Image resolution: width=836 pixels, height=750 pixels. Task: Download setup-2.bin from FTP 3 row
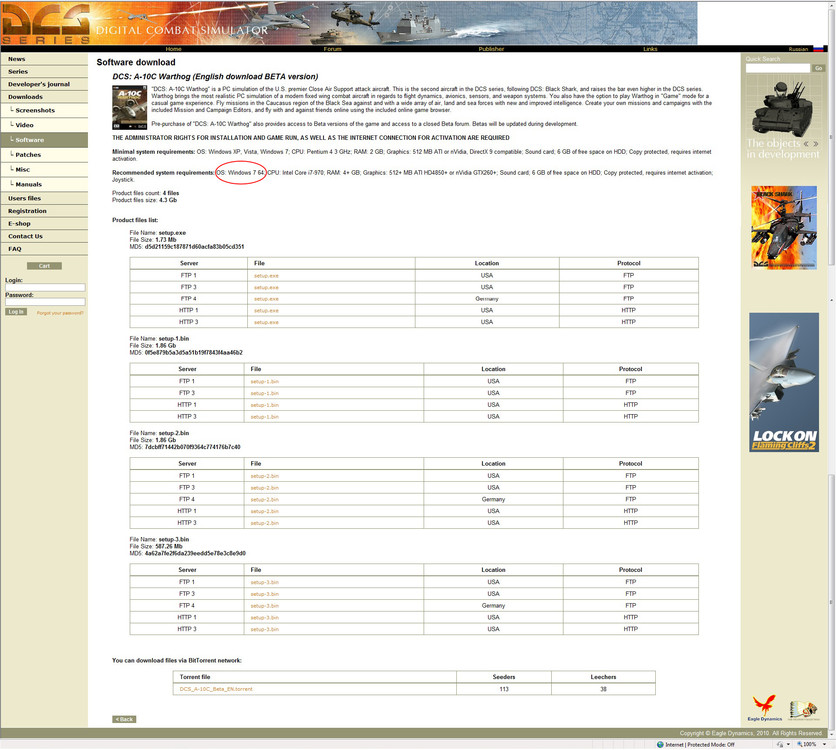(x=264, y=488)
